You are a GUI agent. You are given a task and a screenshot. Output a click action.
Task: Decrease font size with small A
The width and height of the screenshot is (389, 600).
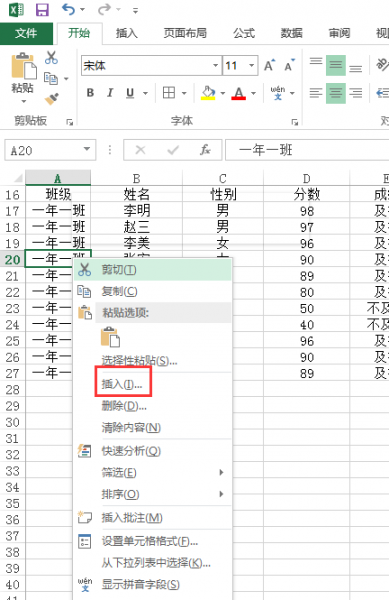point(290,65)
